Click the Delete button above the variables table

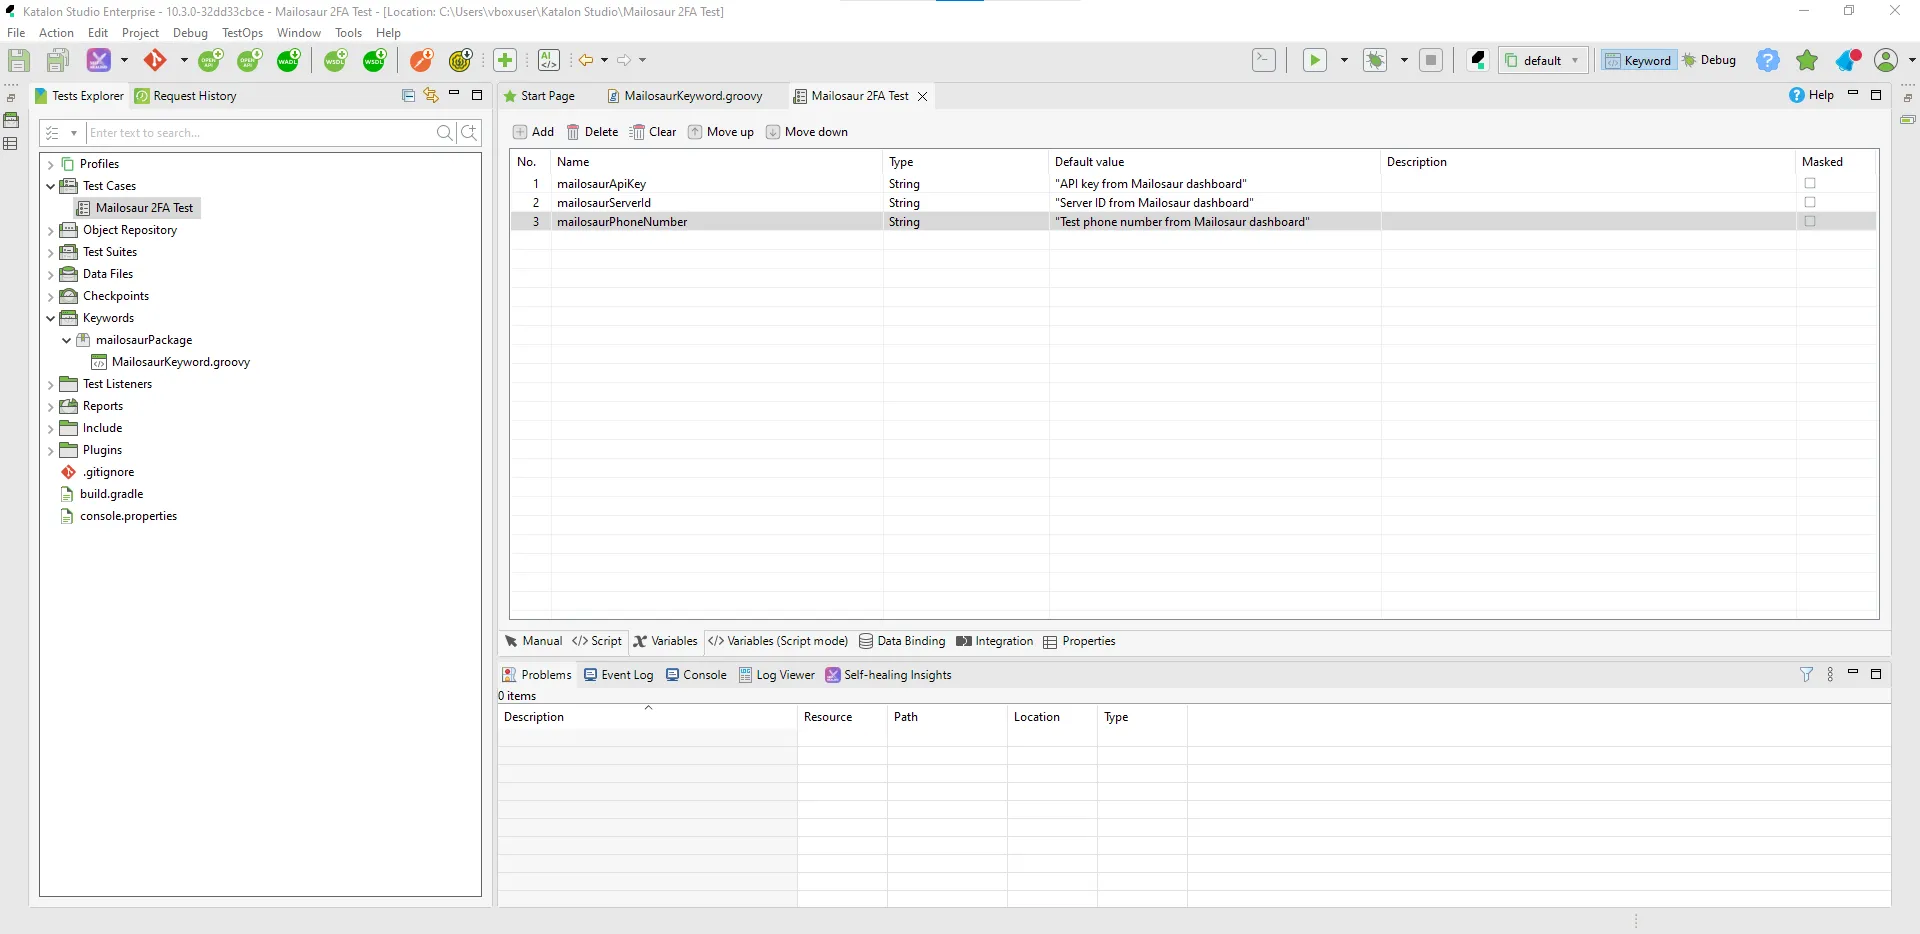click(x=592, y=131)
